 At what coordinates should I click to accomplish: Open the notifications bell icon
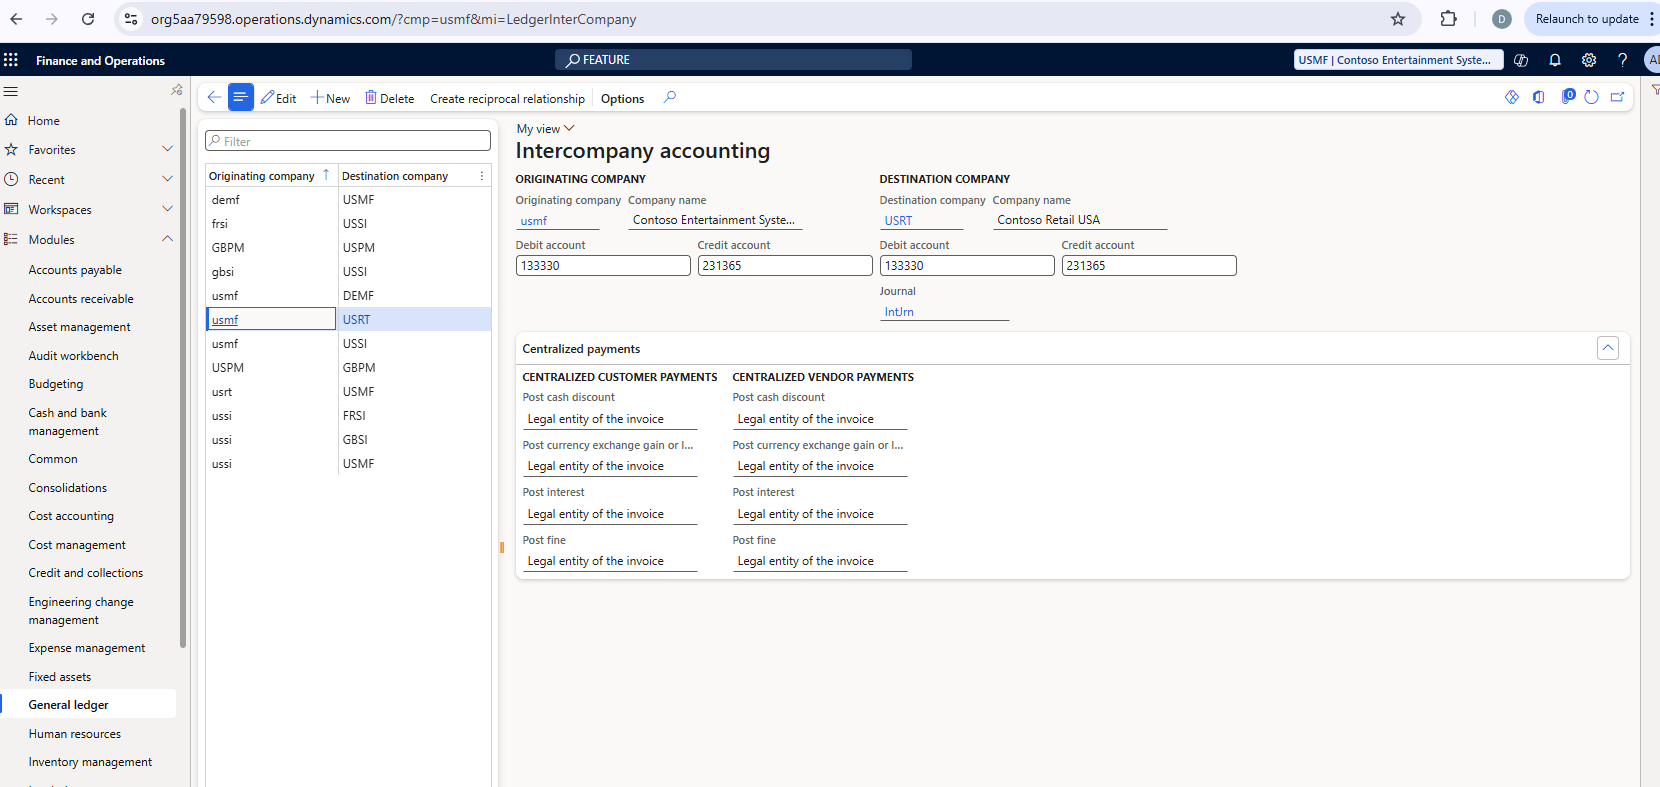click(1555, 60)
